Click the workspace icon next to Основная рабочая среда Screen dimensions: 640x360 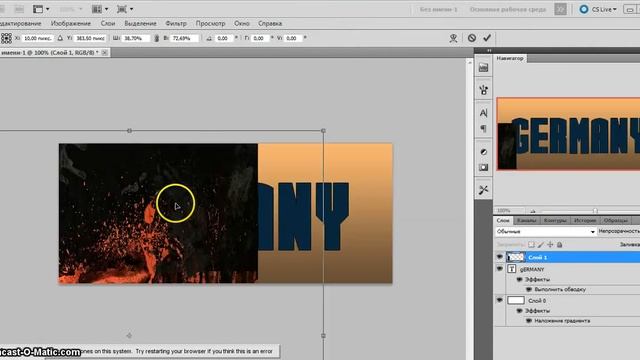[560, 9]
